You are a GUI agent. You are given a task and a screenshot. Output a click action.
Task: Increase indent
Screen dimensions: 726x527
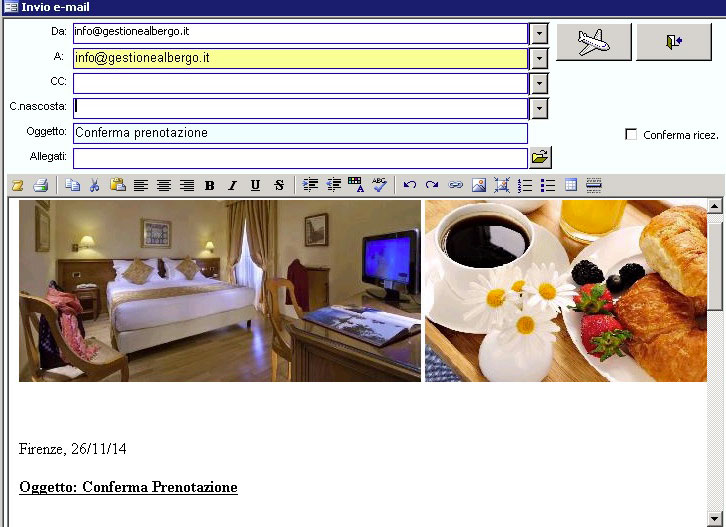[x=310, y=185]
